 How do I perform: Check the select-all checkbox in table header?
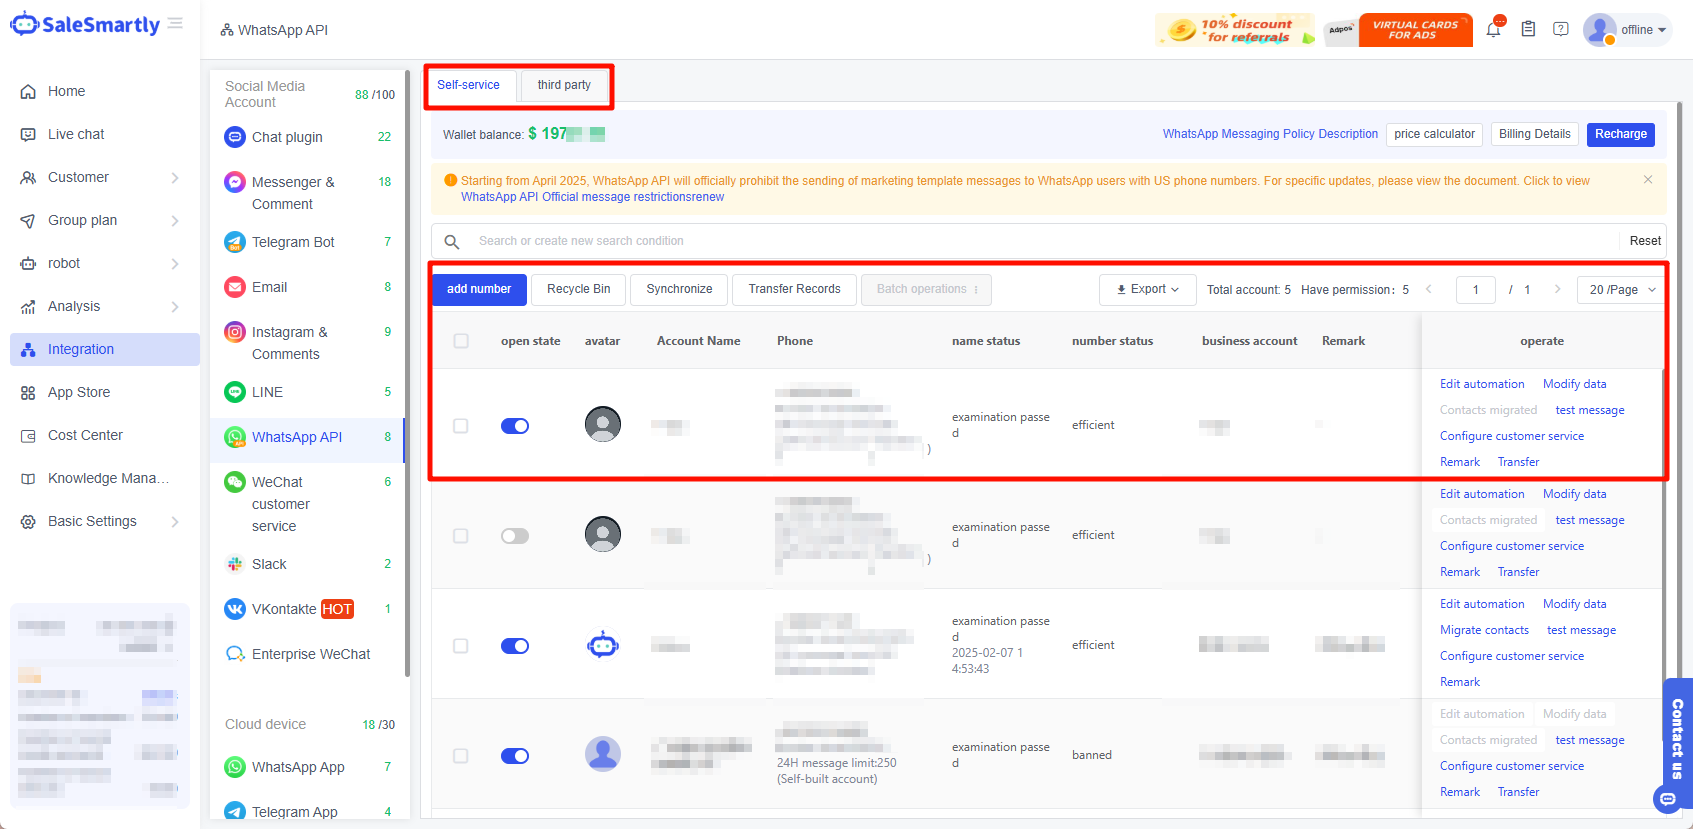click(x=461, y=341)
